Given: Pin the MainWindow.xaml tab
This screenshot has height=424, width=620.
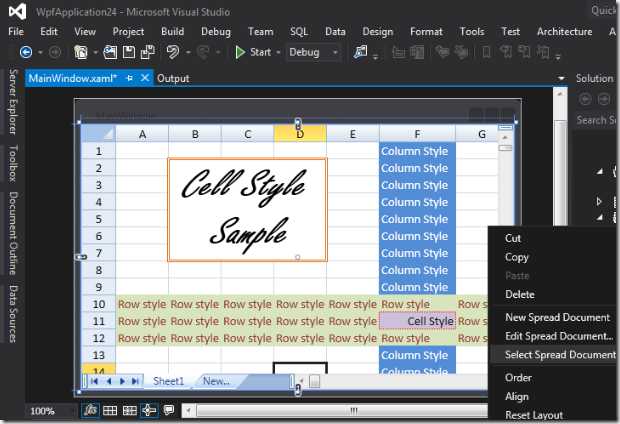Looking at the screenshot, I should (130, 78).
